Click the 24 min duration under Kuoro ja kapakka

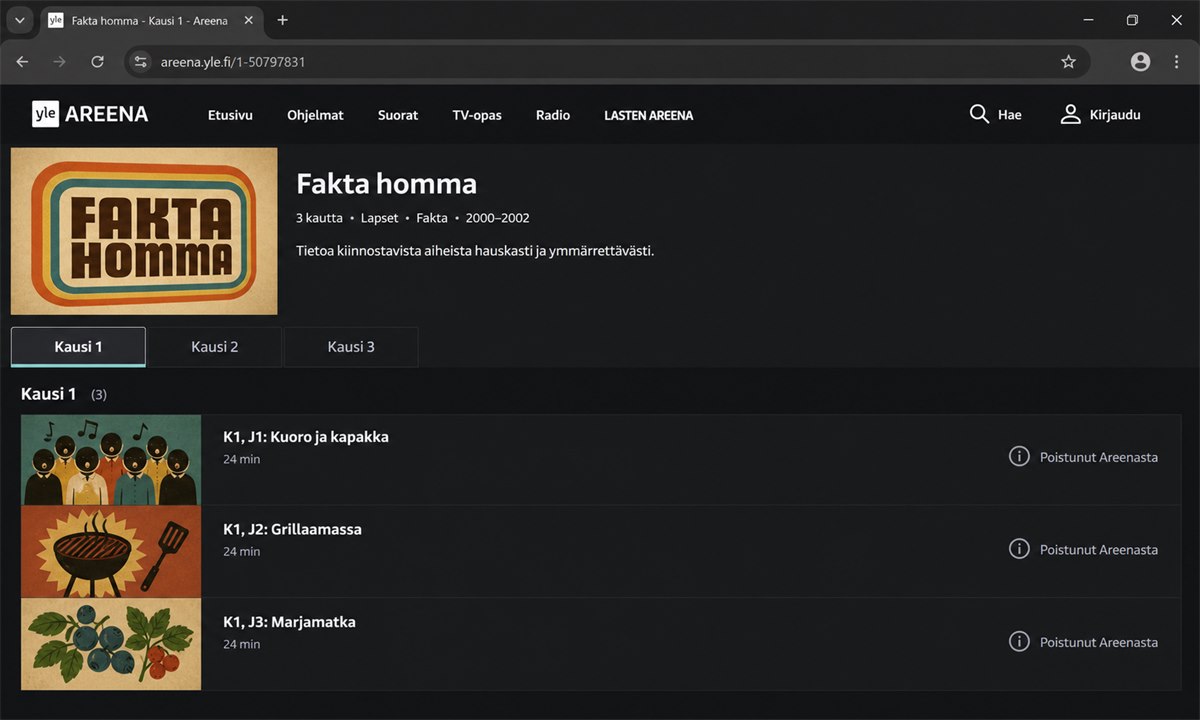point(241,459)
